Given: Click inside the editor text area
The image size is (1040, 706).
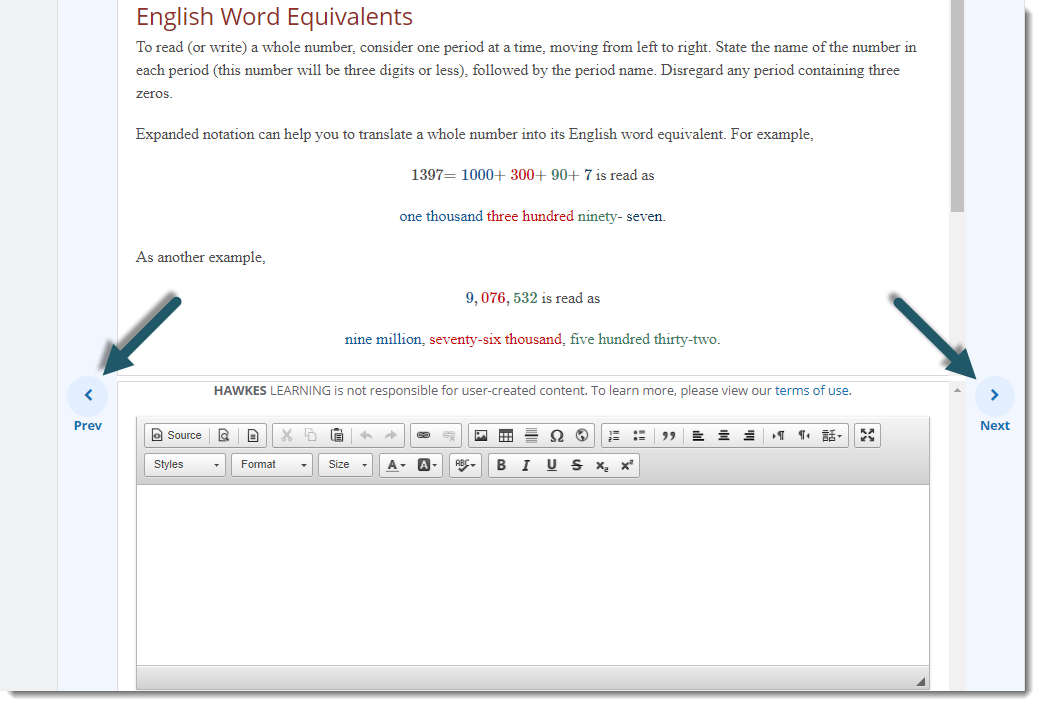Looking at the screenshot, I should coord(533,575).
